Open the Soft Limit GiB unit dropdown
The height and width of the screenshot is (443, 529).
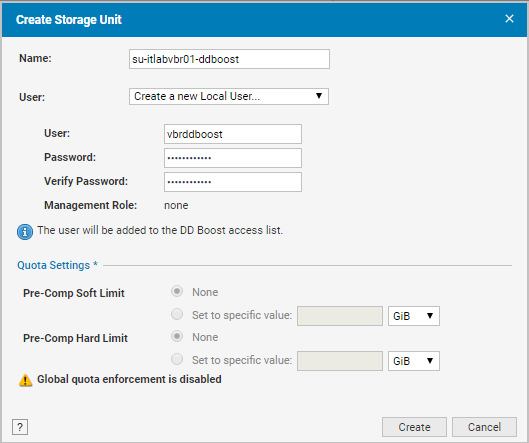point(414,316)
